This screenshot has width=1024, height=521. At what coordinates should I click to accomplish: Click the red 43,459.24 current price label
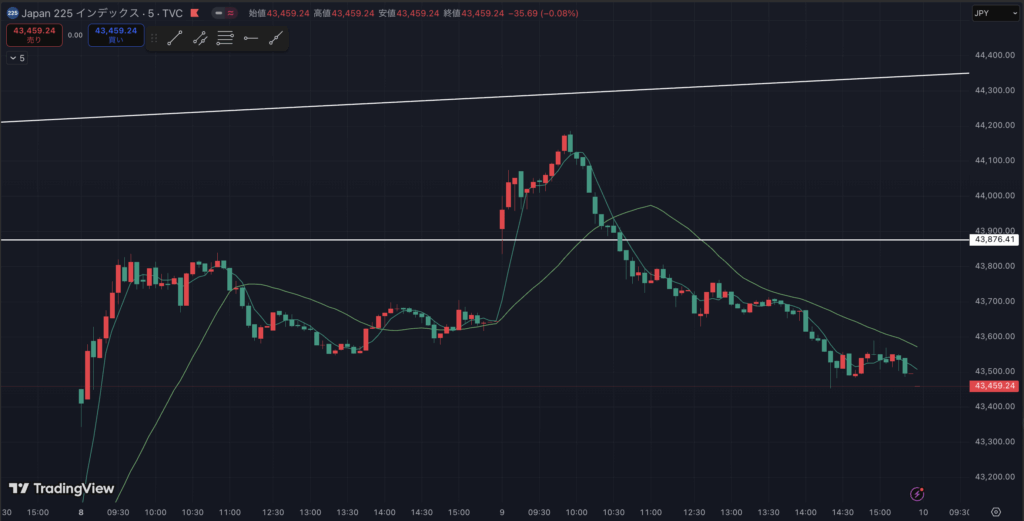[994, 386]
